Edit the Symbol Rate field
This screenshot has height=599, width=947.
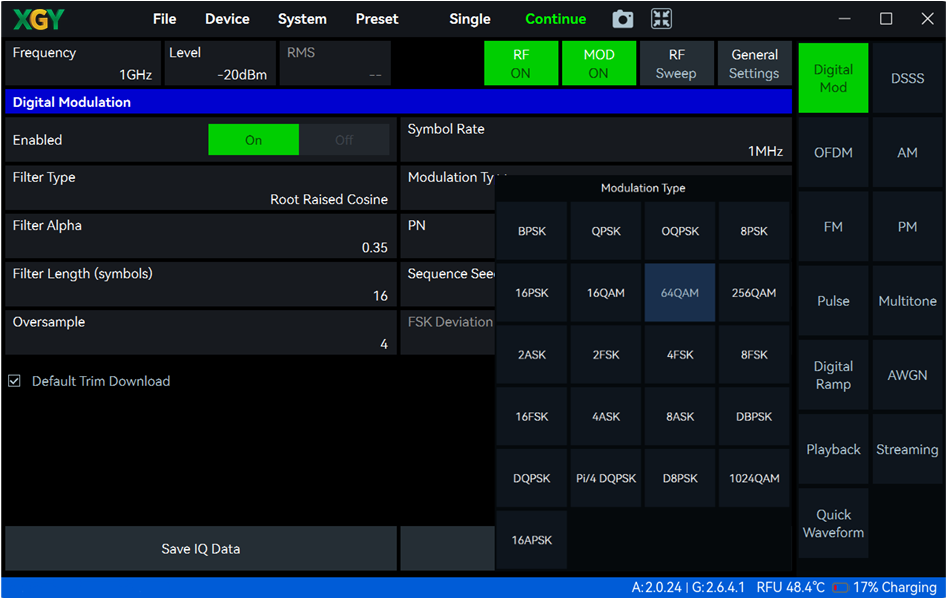(x=595, y=139)
